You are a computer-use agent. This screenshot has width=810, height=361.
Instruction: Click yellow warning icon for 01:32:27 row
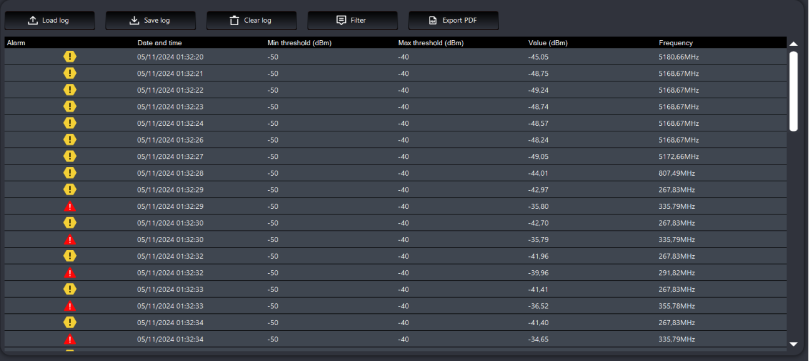(x=70, y=156)
